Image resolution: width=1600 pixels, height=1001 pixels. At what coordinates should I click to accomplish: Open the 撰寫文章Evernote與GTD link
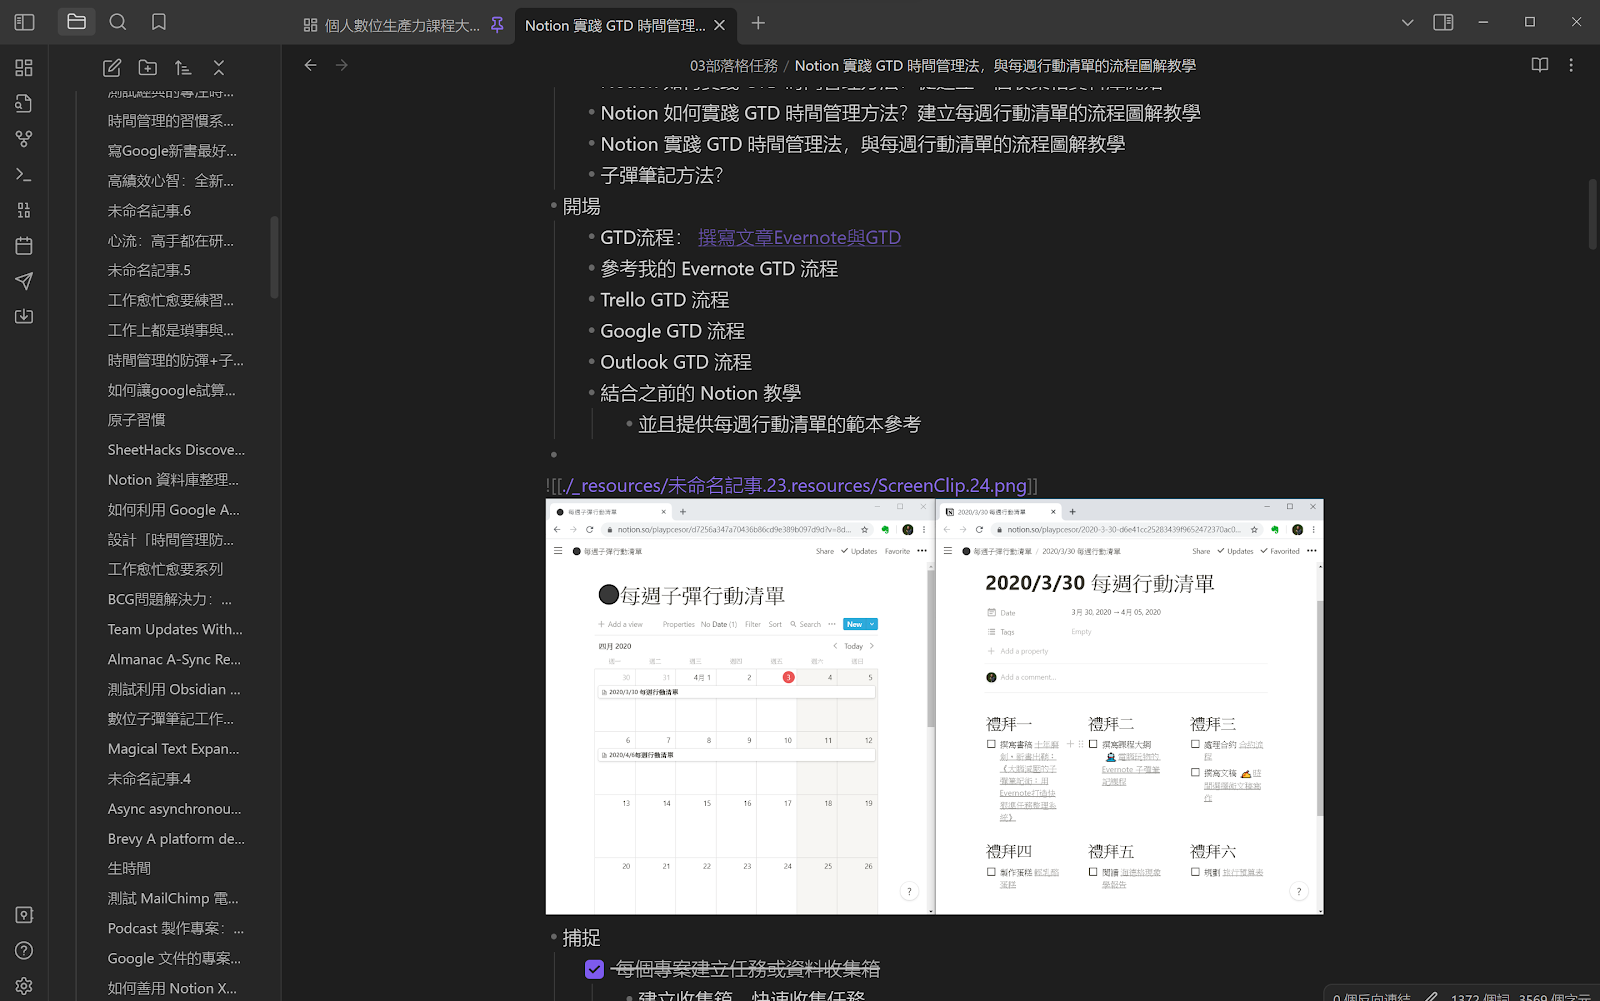[799, 238]
